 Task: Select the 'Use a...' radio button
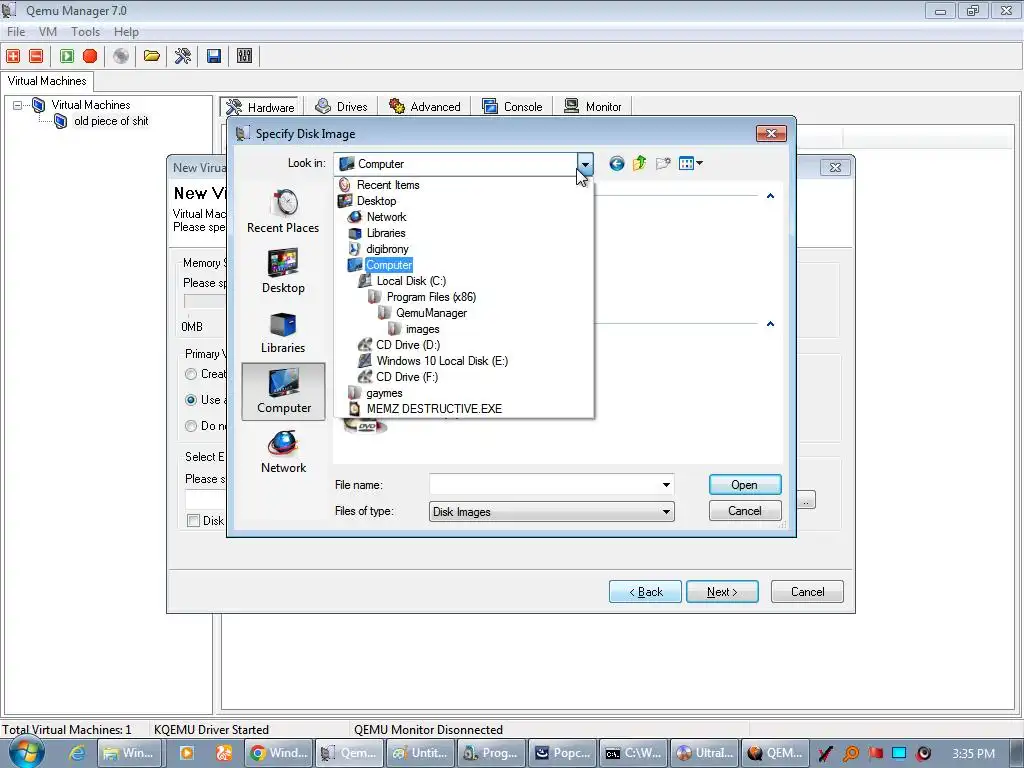pyautogui.click(x=191, y=400)
